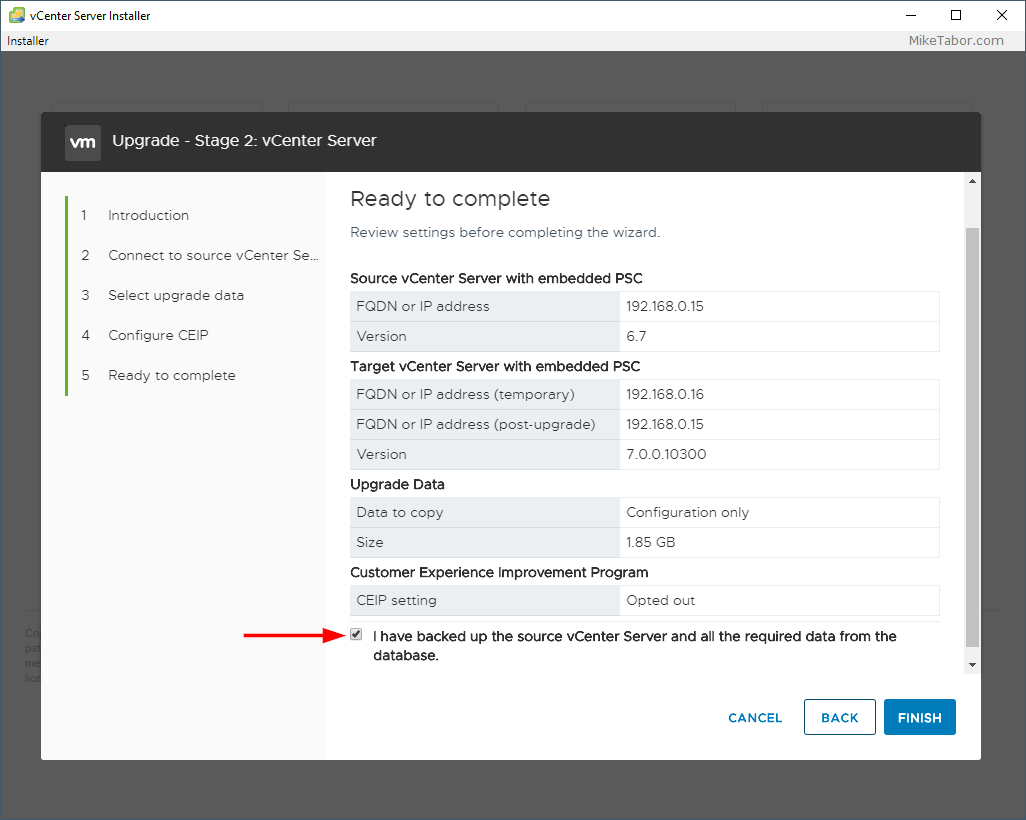Click the FQDN or IP address (temporary) label

465,394
